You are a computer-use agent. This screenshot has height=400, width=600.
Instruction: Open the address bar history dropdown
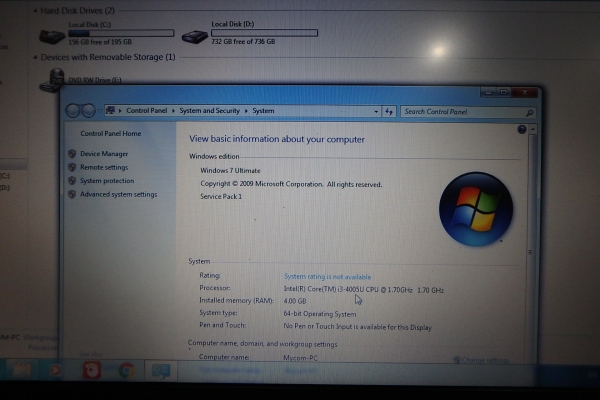pyautogui.click(x=376, y=111)
